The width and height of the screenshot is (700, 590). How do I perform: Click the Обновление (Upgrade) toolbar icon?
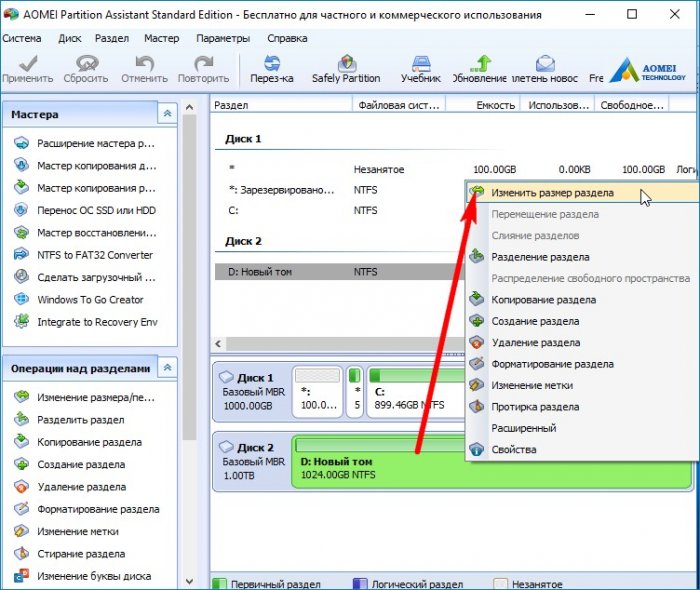[480, 69]
